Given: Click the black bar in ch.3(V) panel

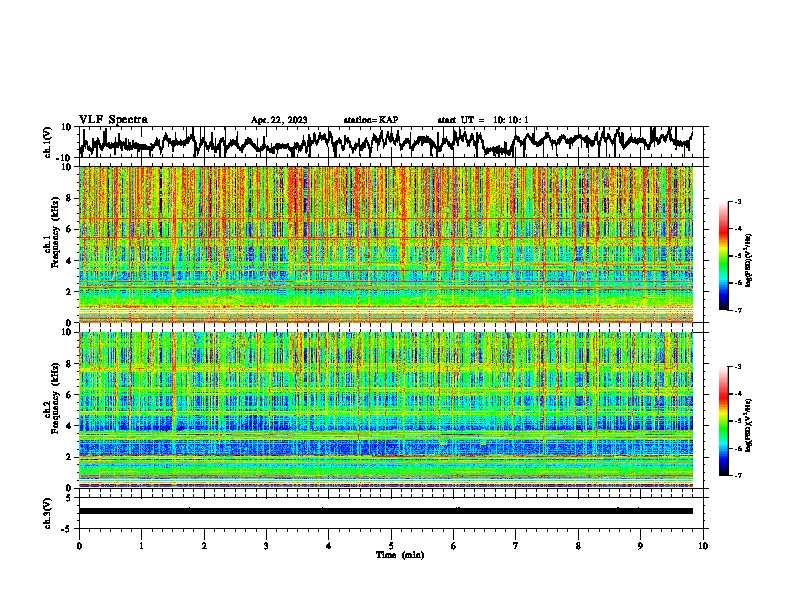Looking at the screenshot, I should (x=386, y=511).
